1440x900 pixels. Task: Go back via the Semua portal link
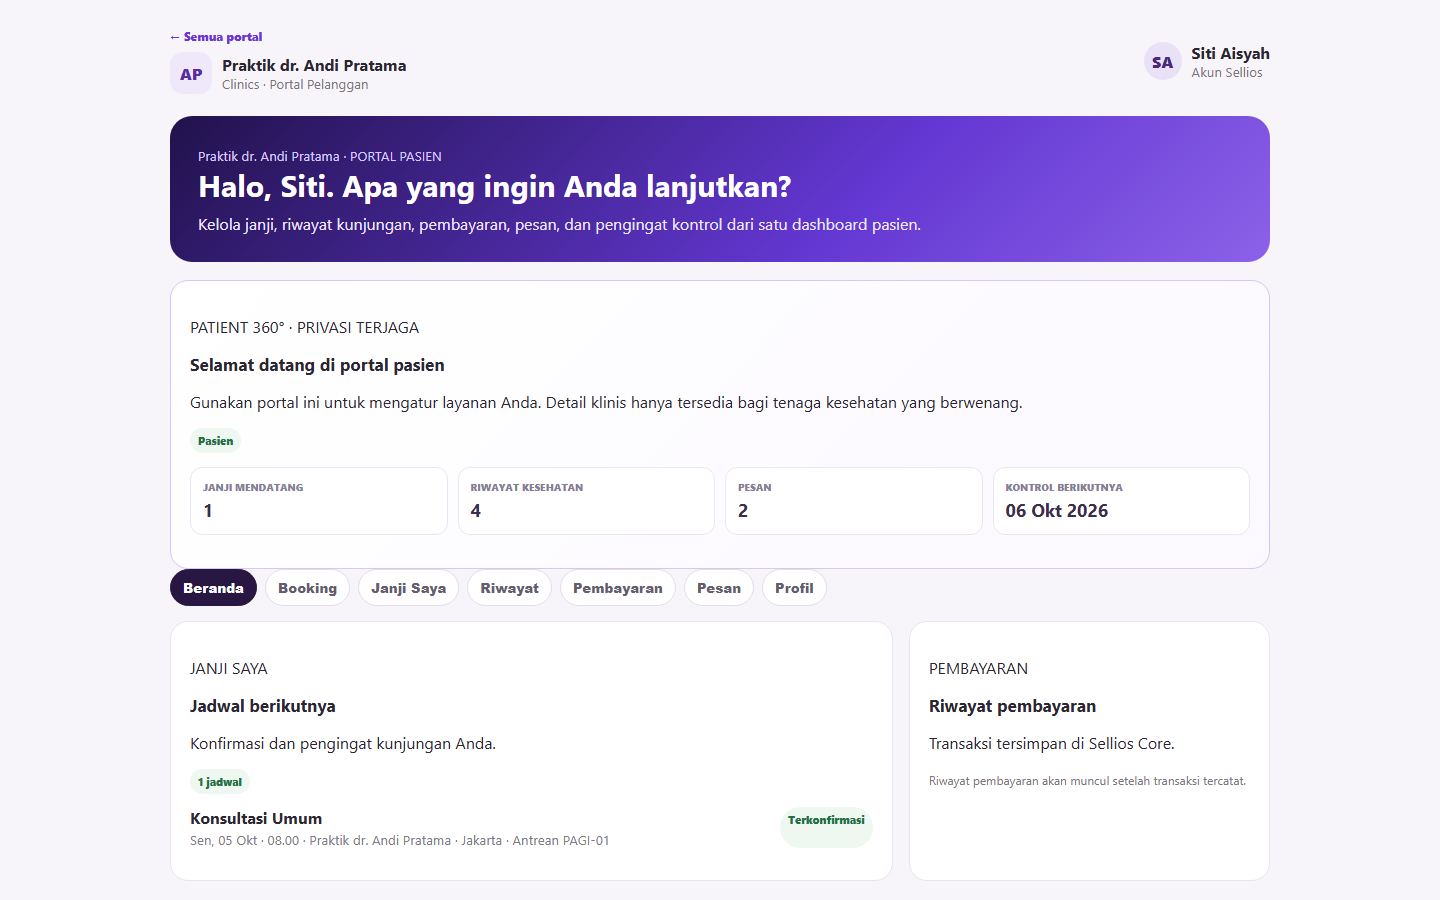[x=216, y=37]
